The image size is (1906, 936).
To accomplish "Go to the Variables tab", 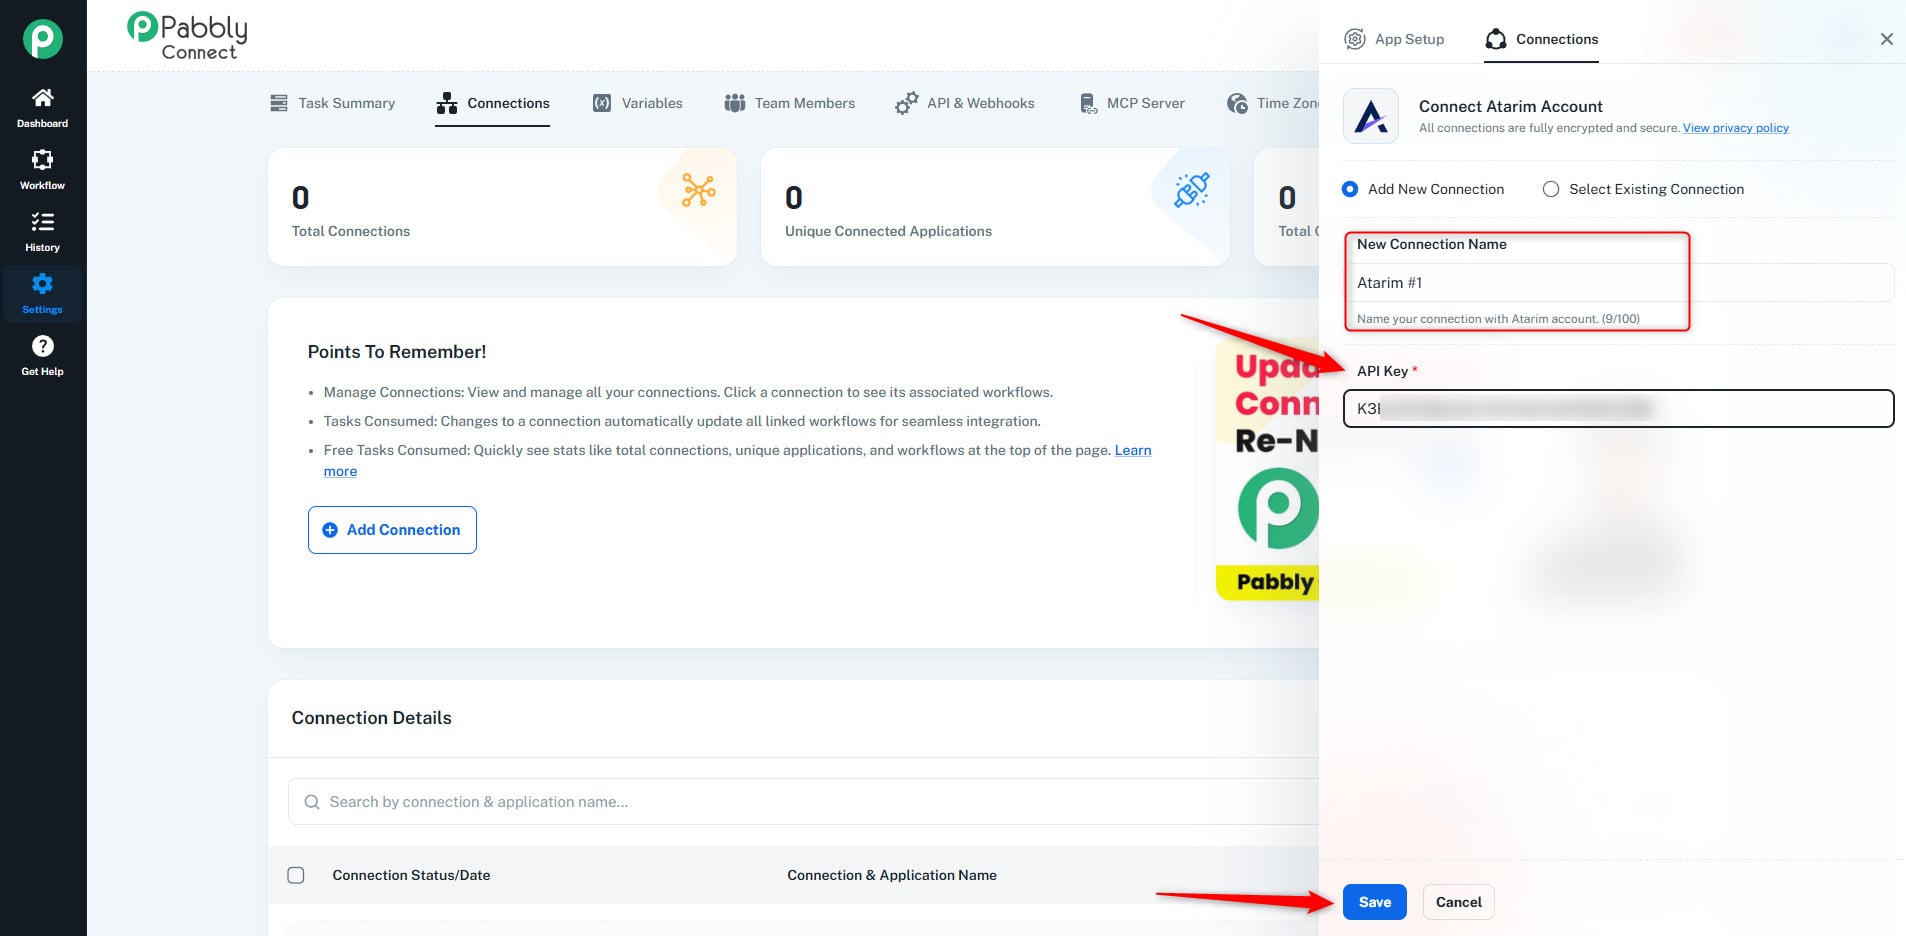I will 638,103.
